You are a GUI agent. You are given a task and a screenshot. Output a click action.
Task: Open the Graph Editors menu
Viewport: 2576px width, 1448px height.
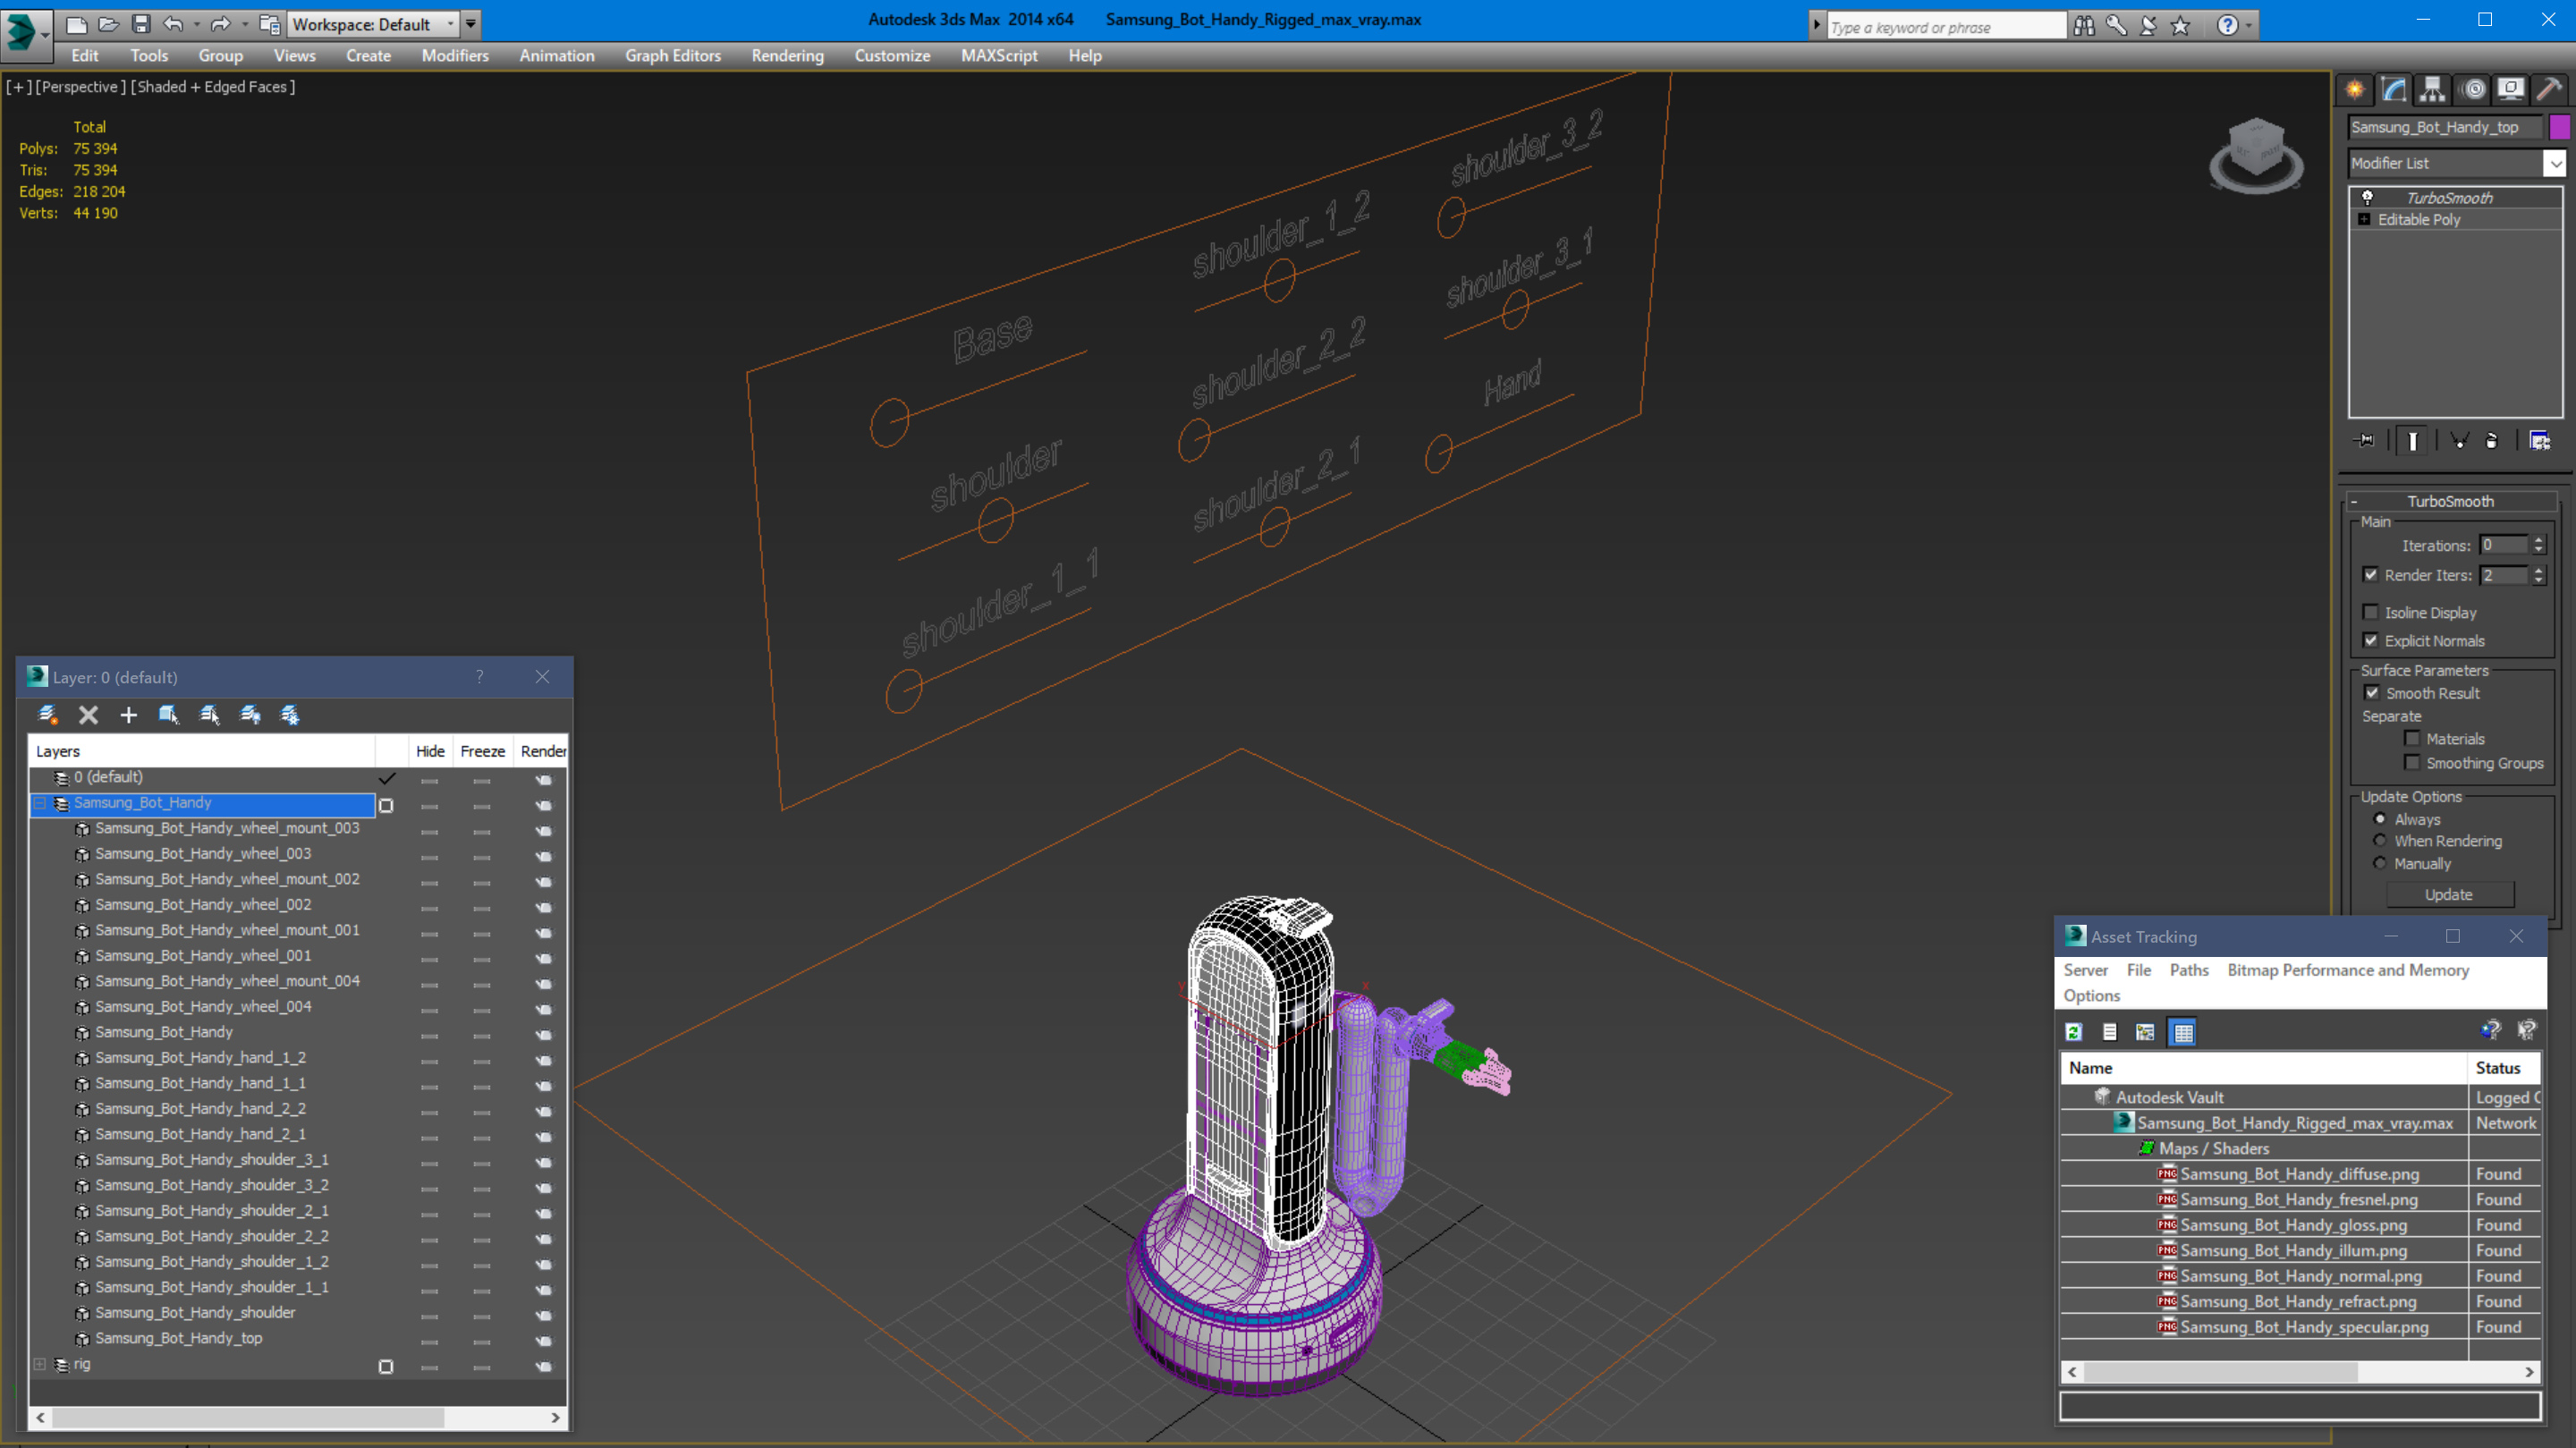pos(673,56)
